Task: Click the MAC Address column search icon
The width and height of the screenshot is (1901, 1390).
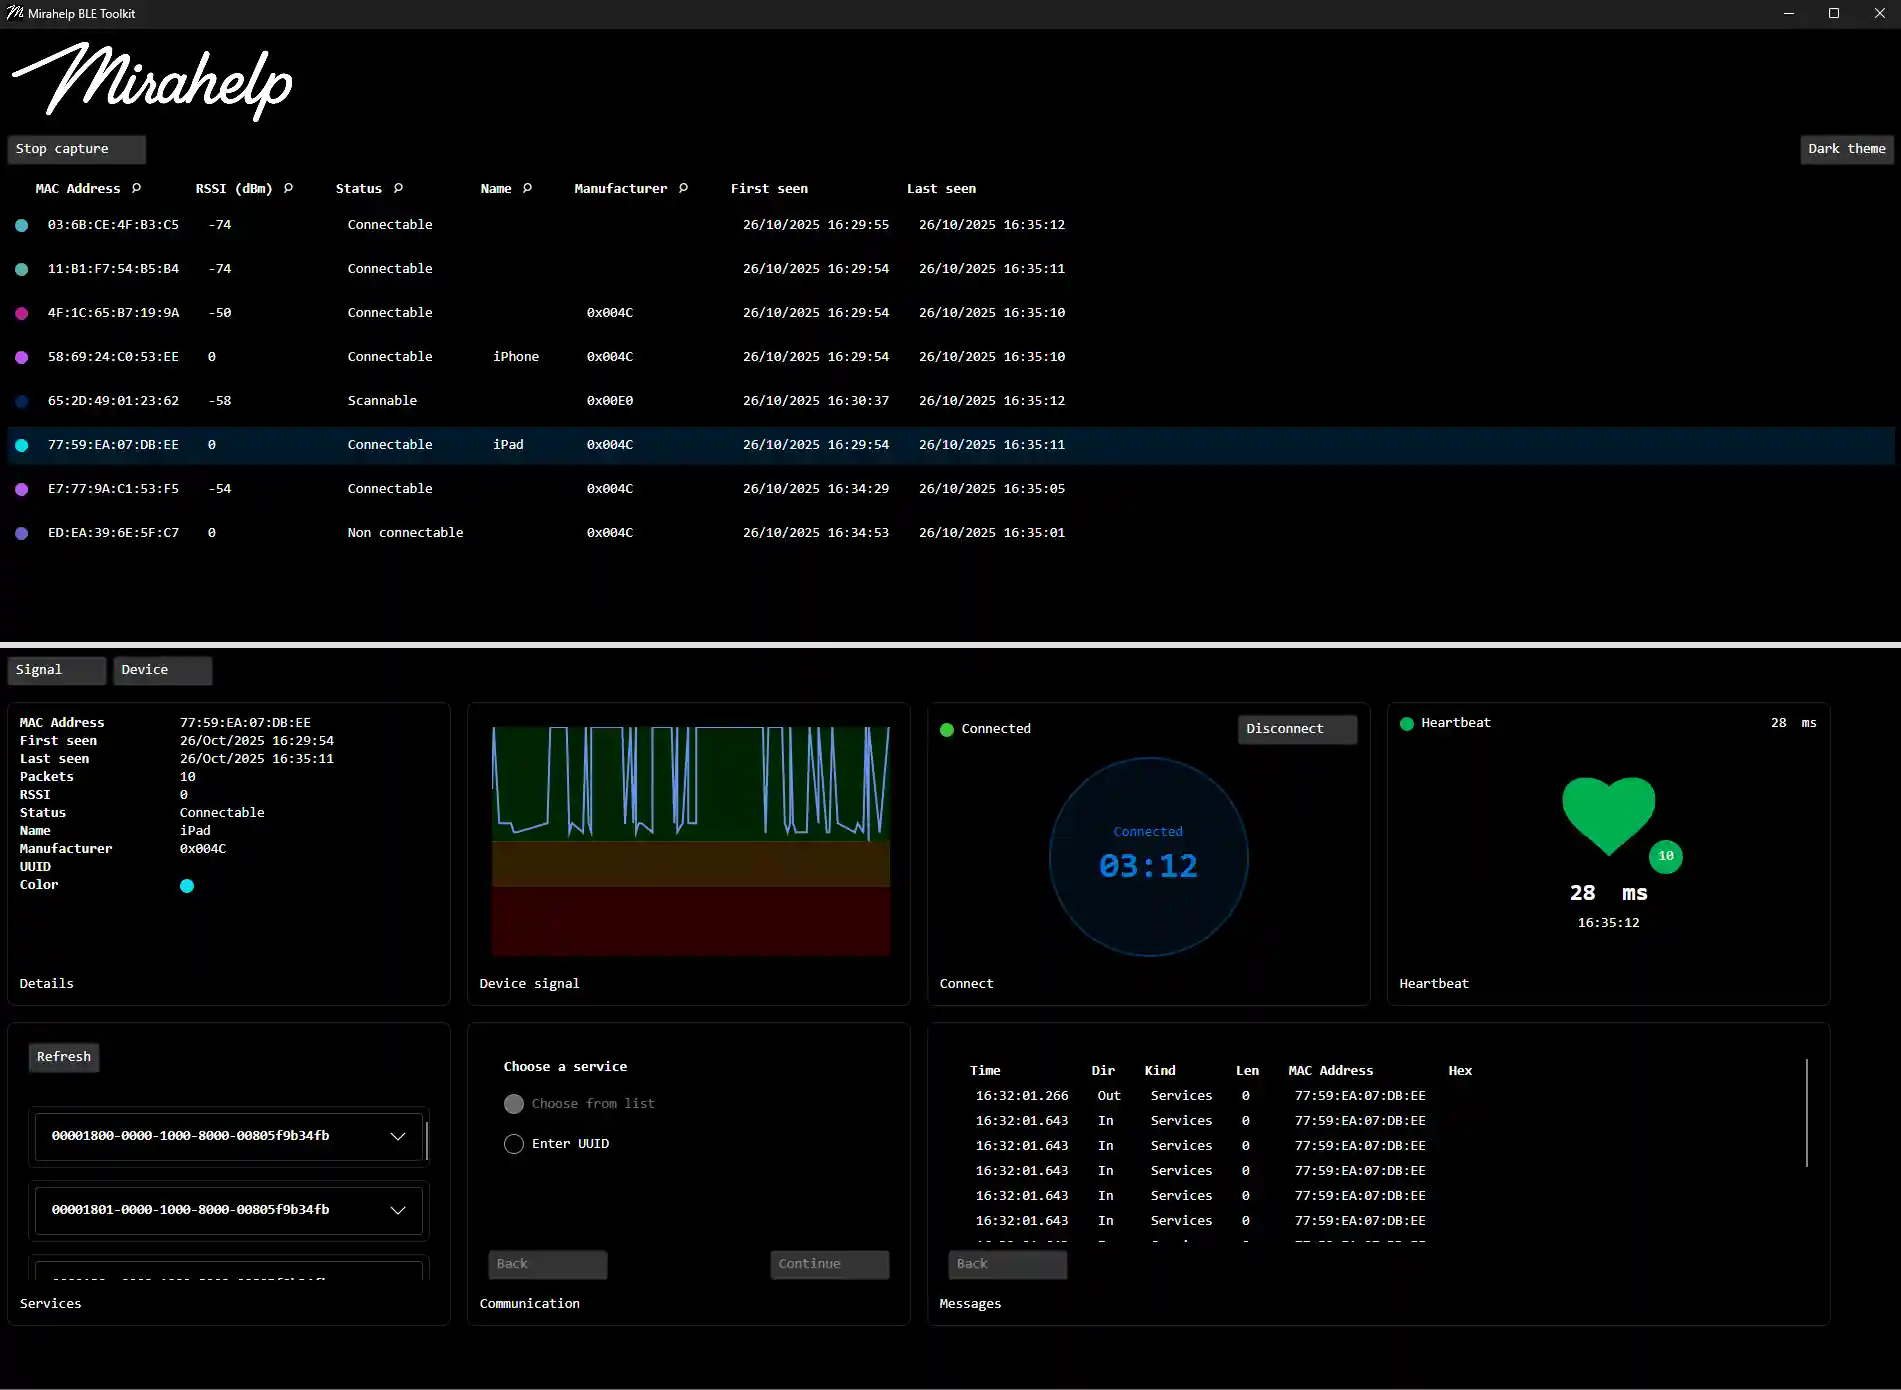Action: click(x=137, y=188)
